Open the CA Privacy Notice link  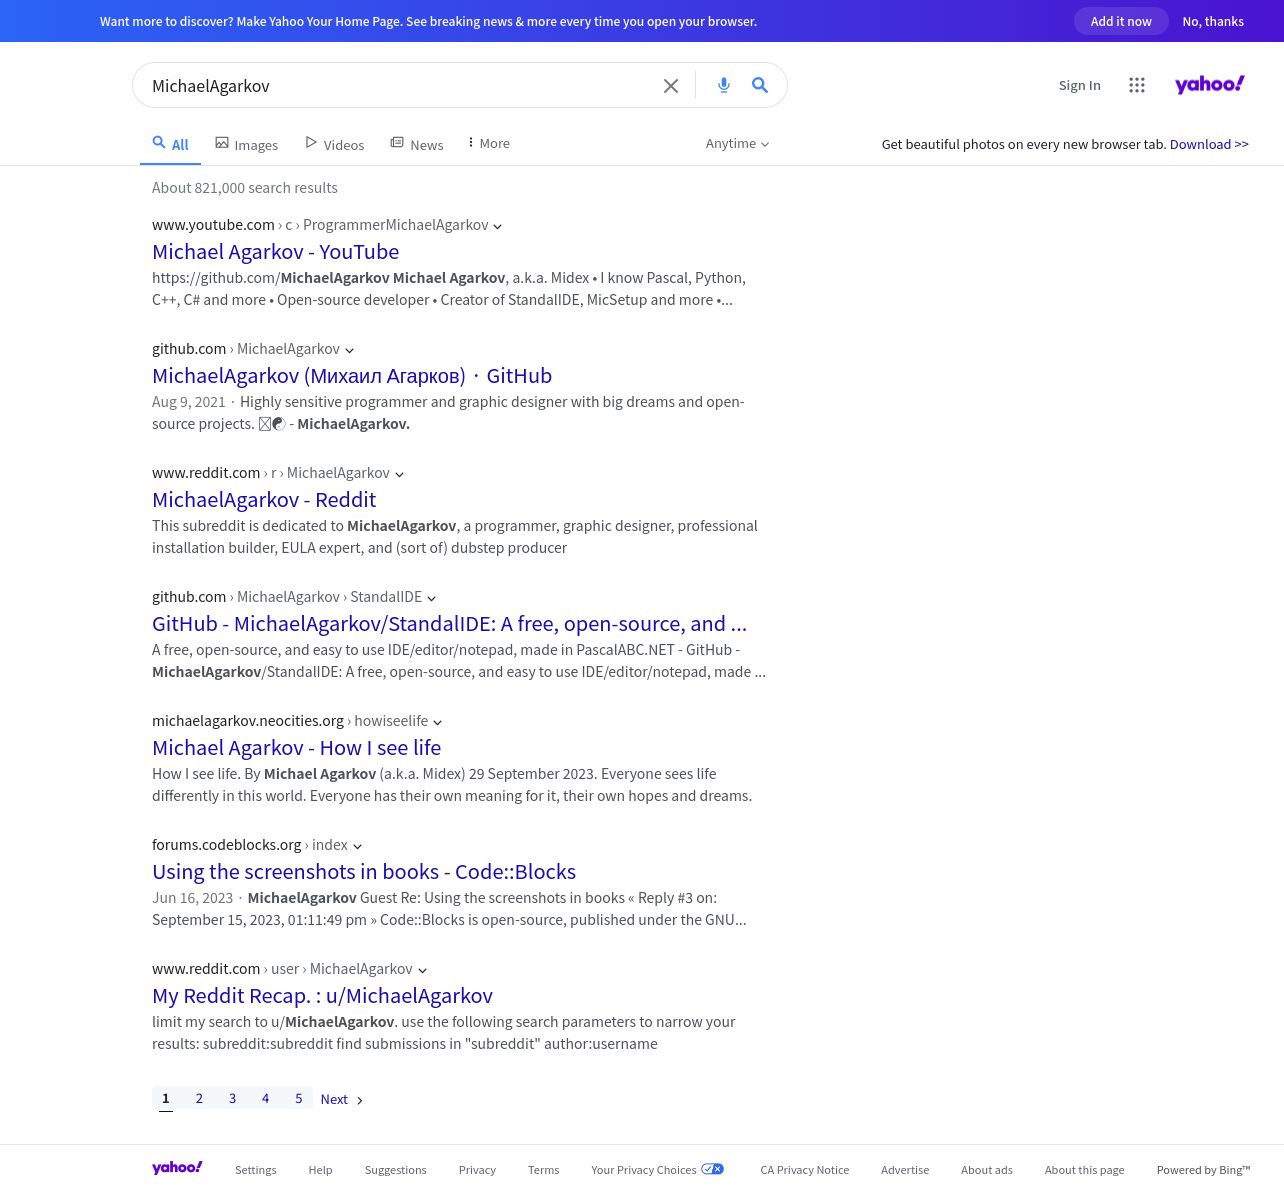(x=804, y=1170)
